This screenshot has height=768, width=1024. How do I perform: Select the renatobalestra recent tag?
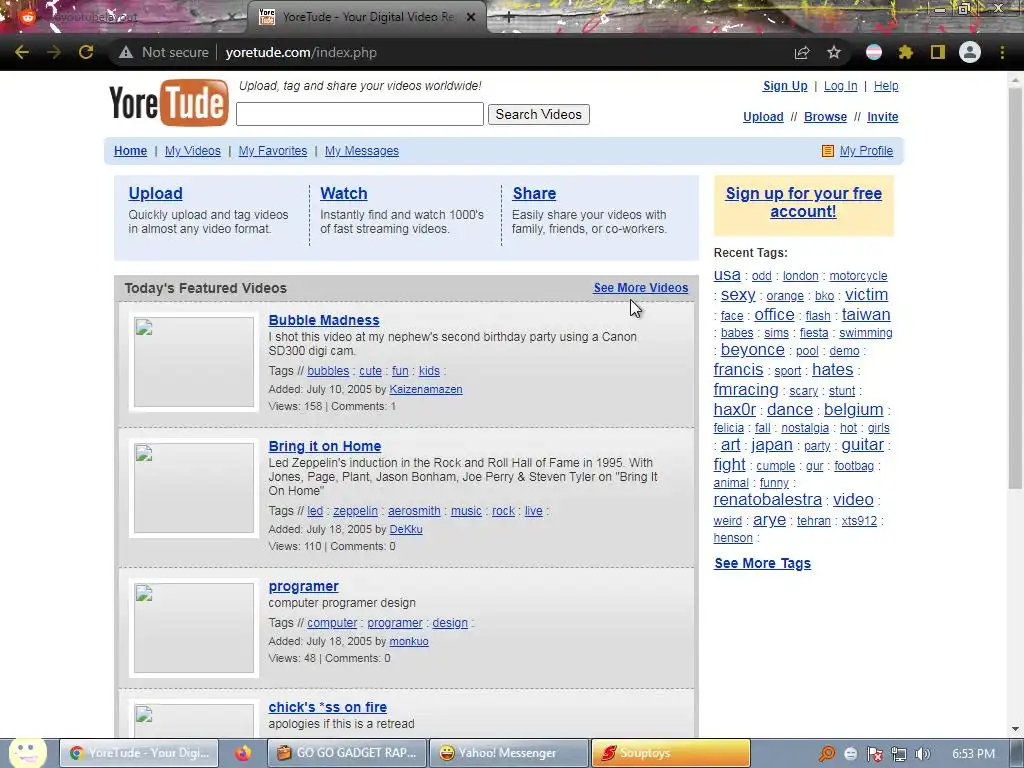click(x=767, y=499)
